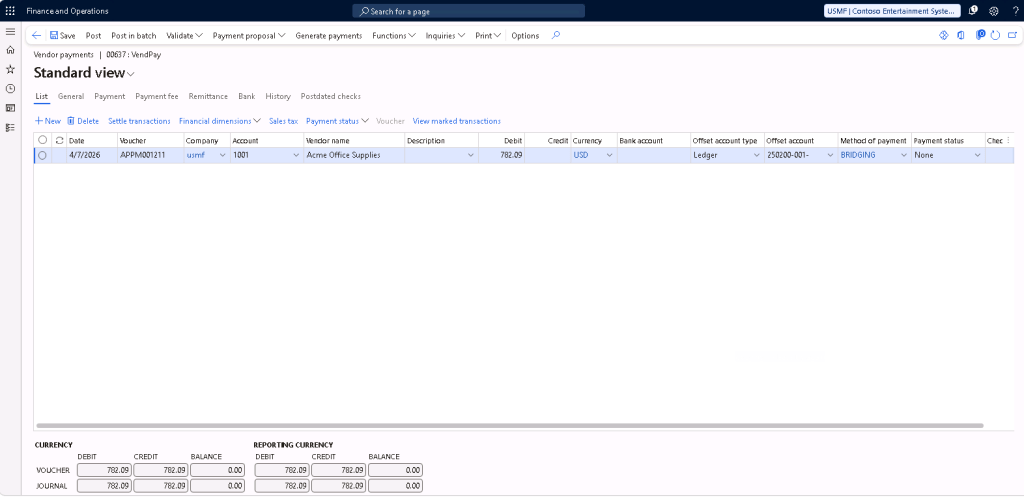This screenshot has height=497, width=1024.
Task: Go to Home in the left sidebar
Action: 10,50
